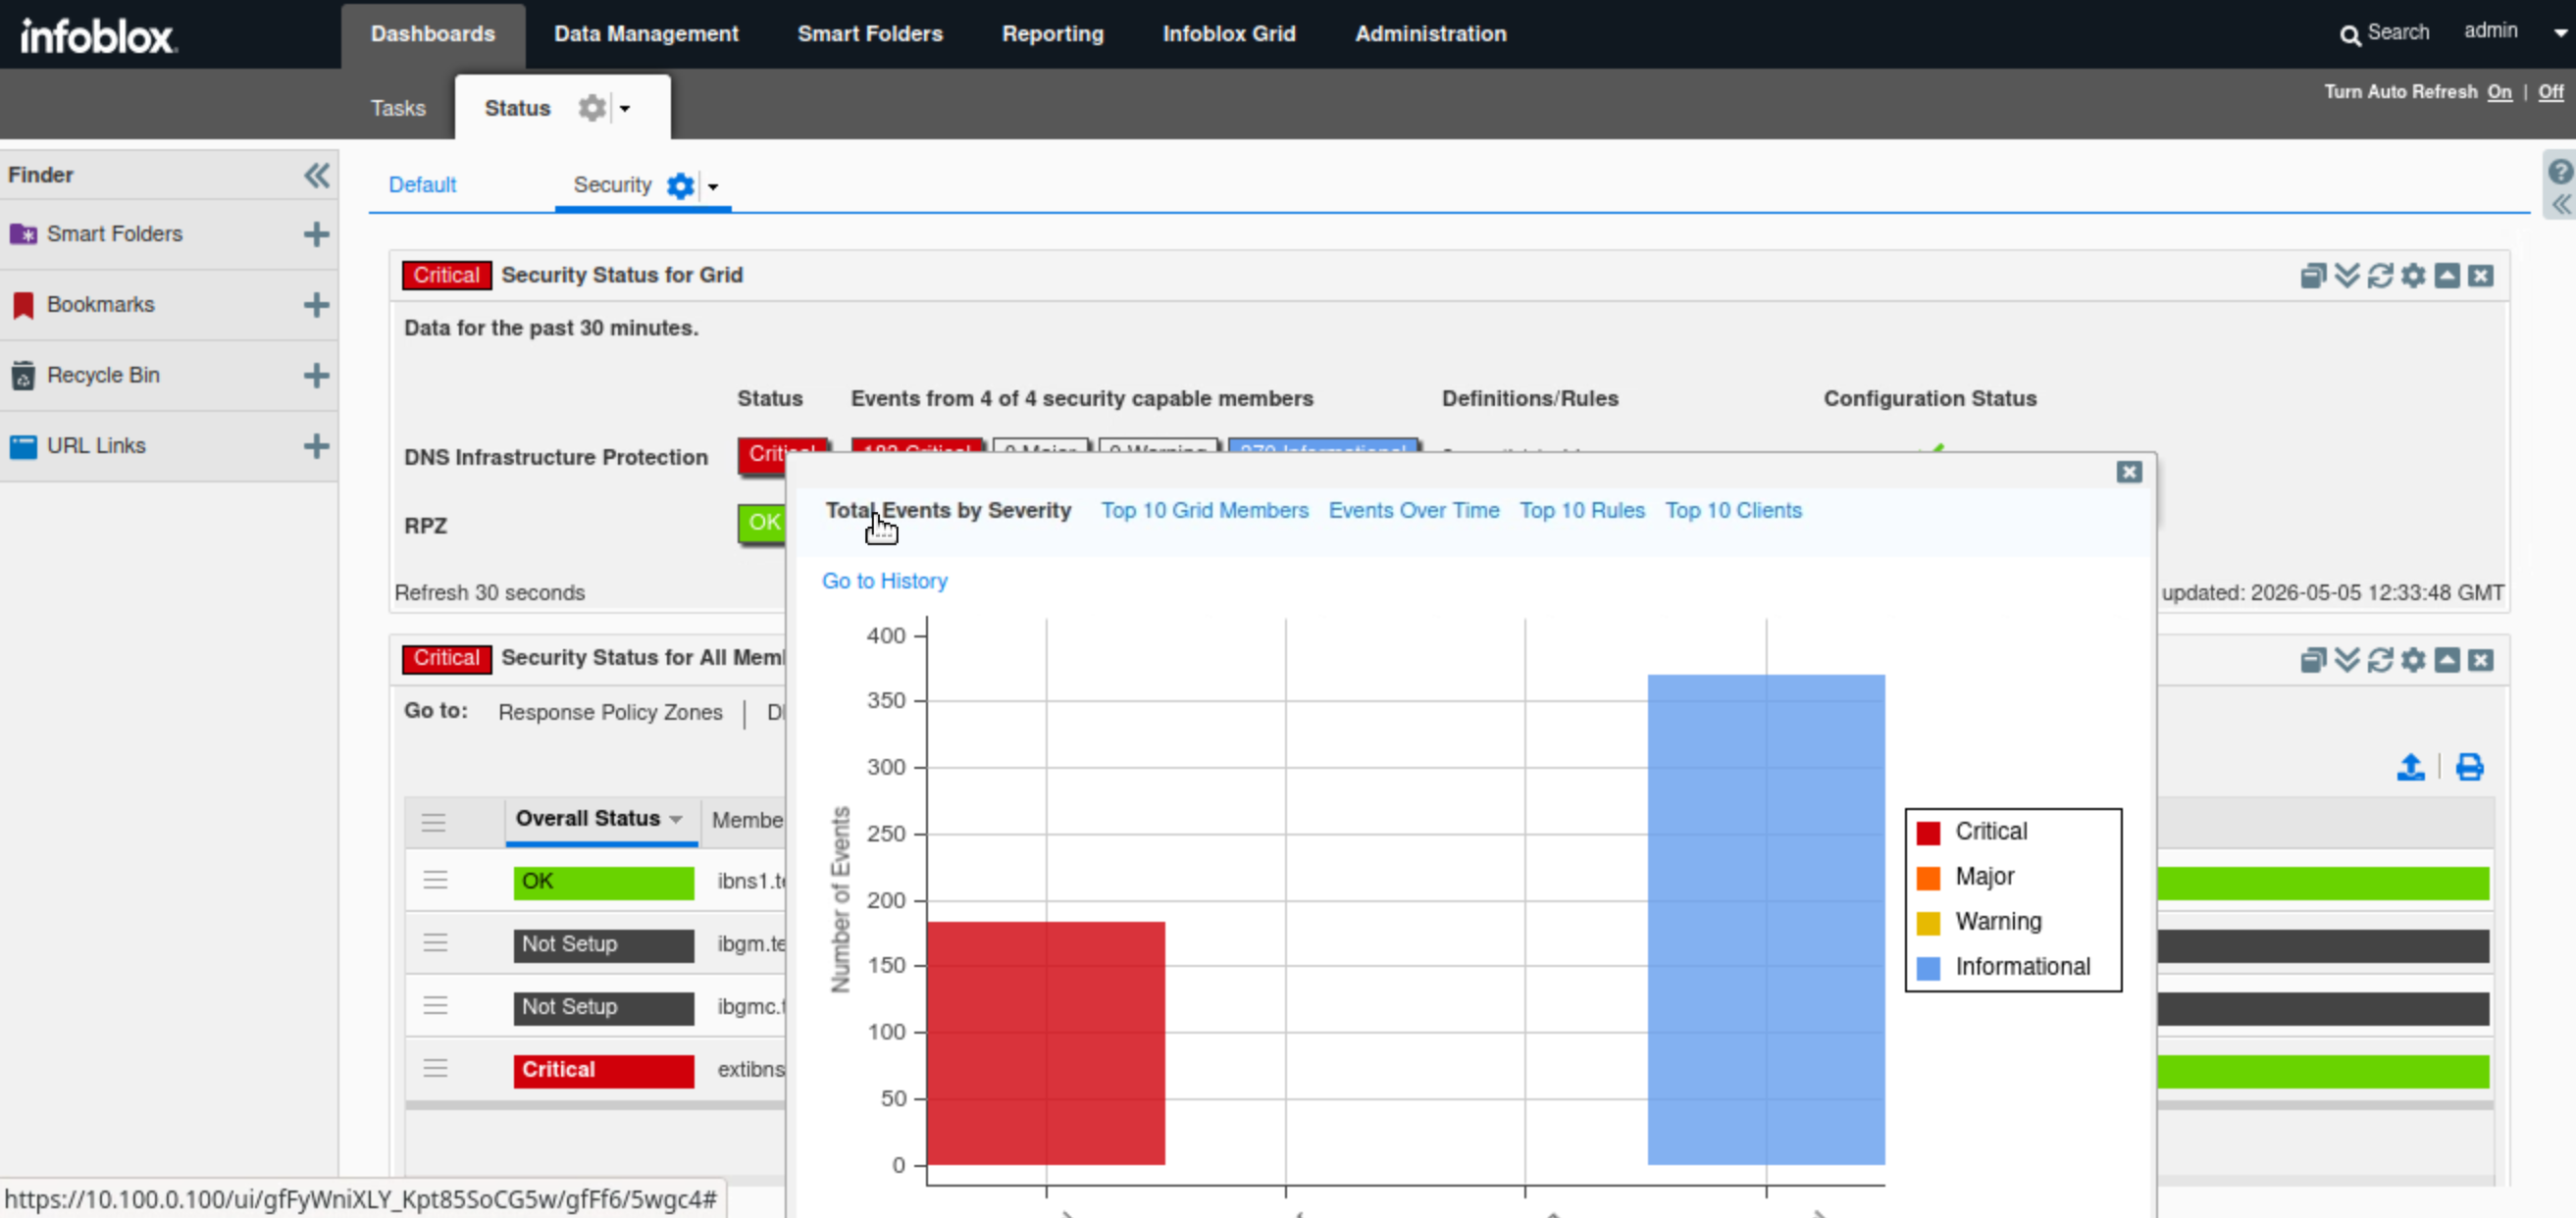Image resolution: width=2576 pixels, height=1218 pixels.
Task: Switch to the Default dashboard tab
Action: (x=422, y=185)
